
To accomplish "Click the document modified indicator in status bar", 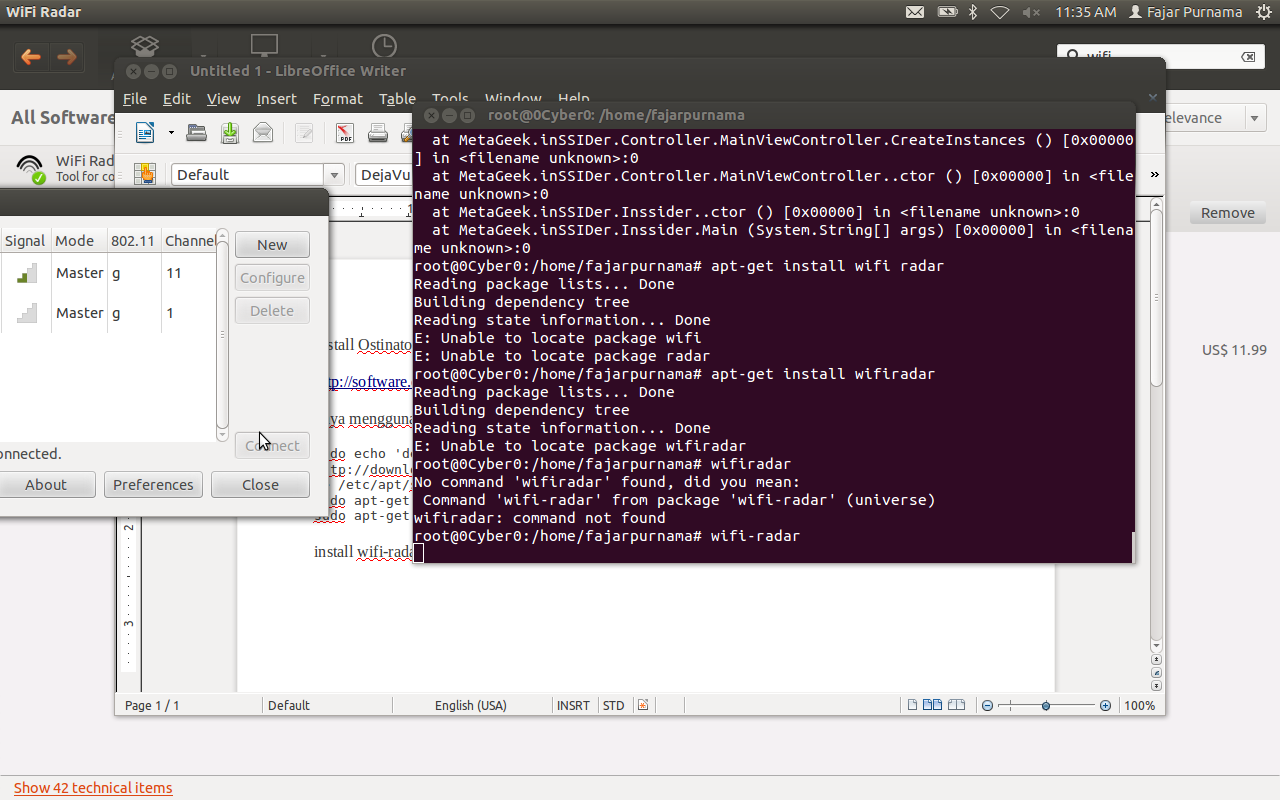I will coord(643,705).
